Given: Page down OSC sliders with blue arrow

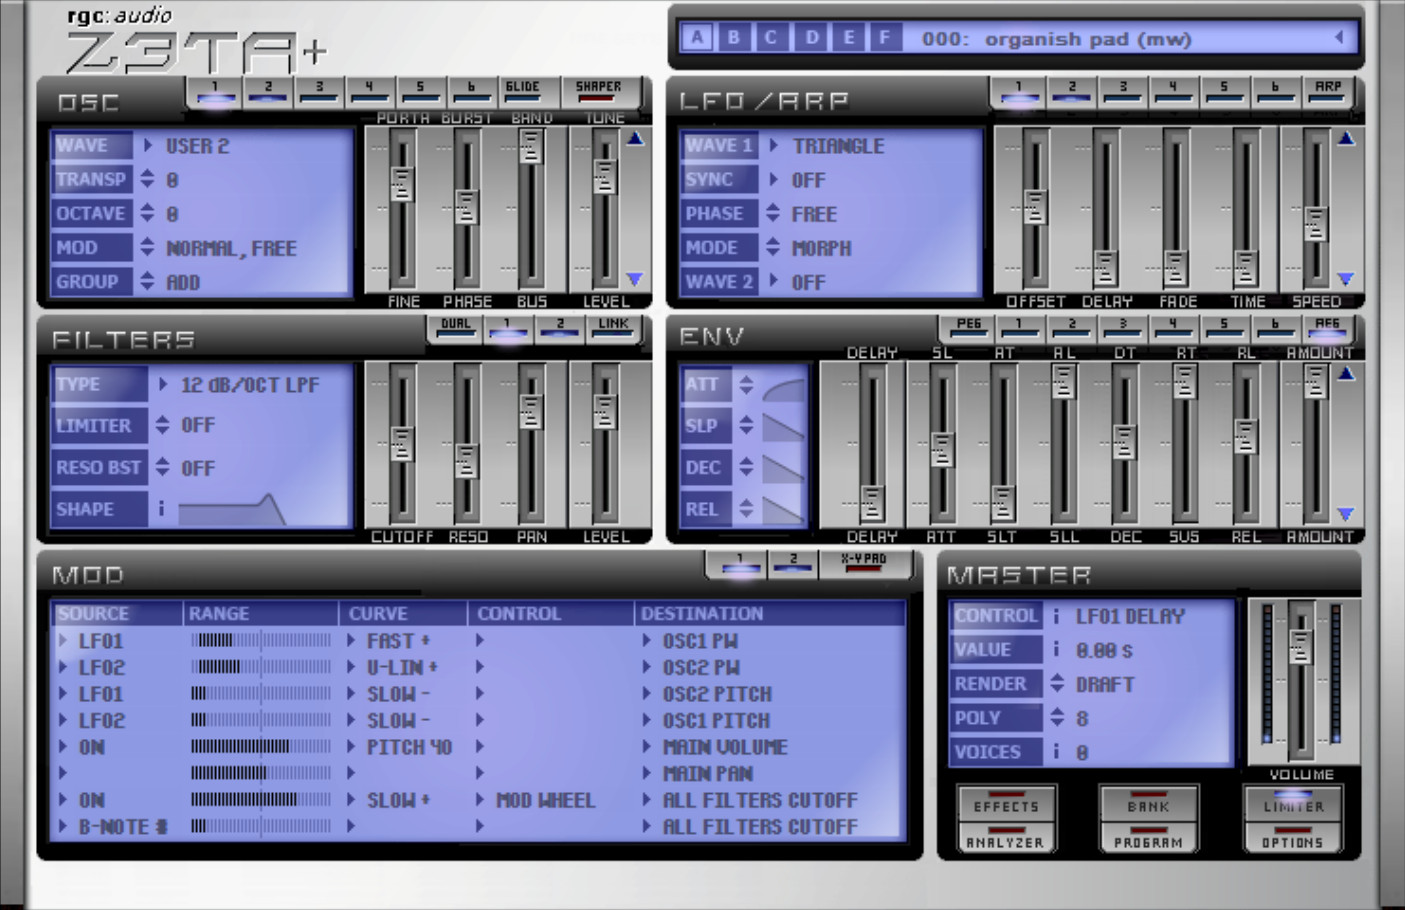Looking at the screenshot, I should click(635, 279).
